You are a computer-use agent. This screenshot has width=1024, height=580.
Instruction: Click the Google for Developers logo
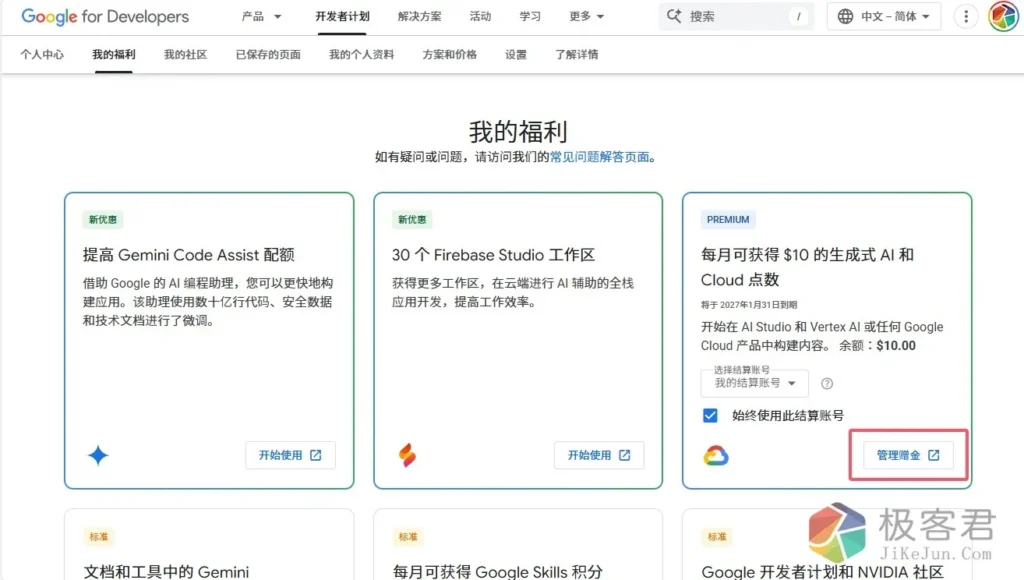pos(105,17)
